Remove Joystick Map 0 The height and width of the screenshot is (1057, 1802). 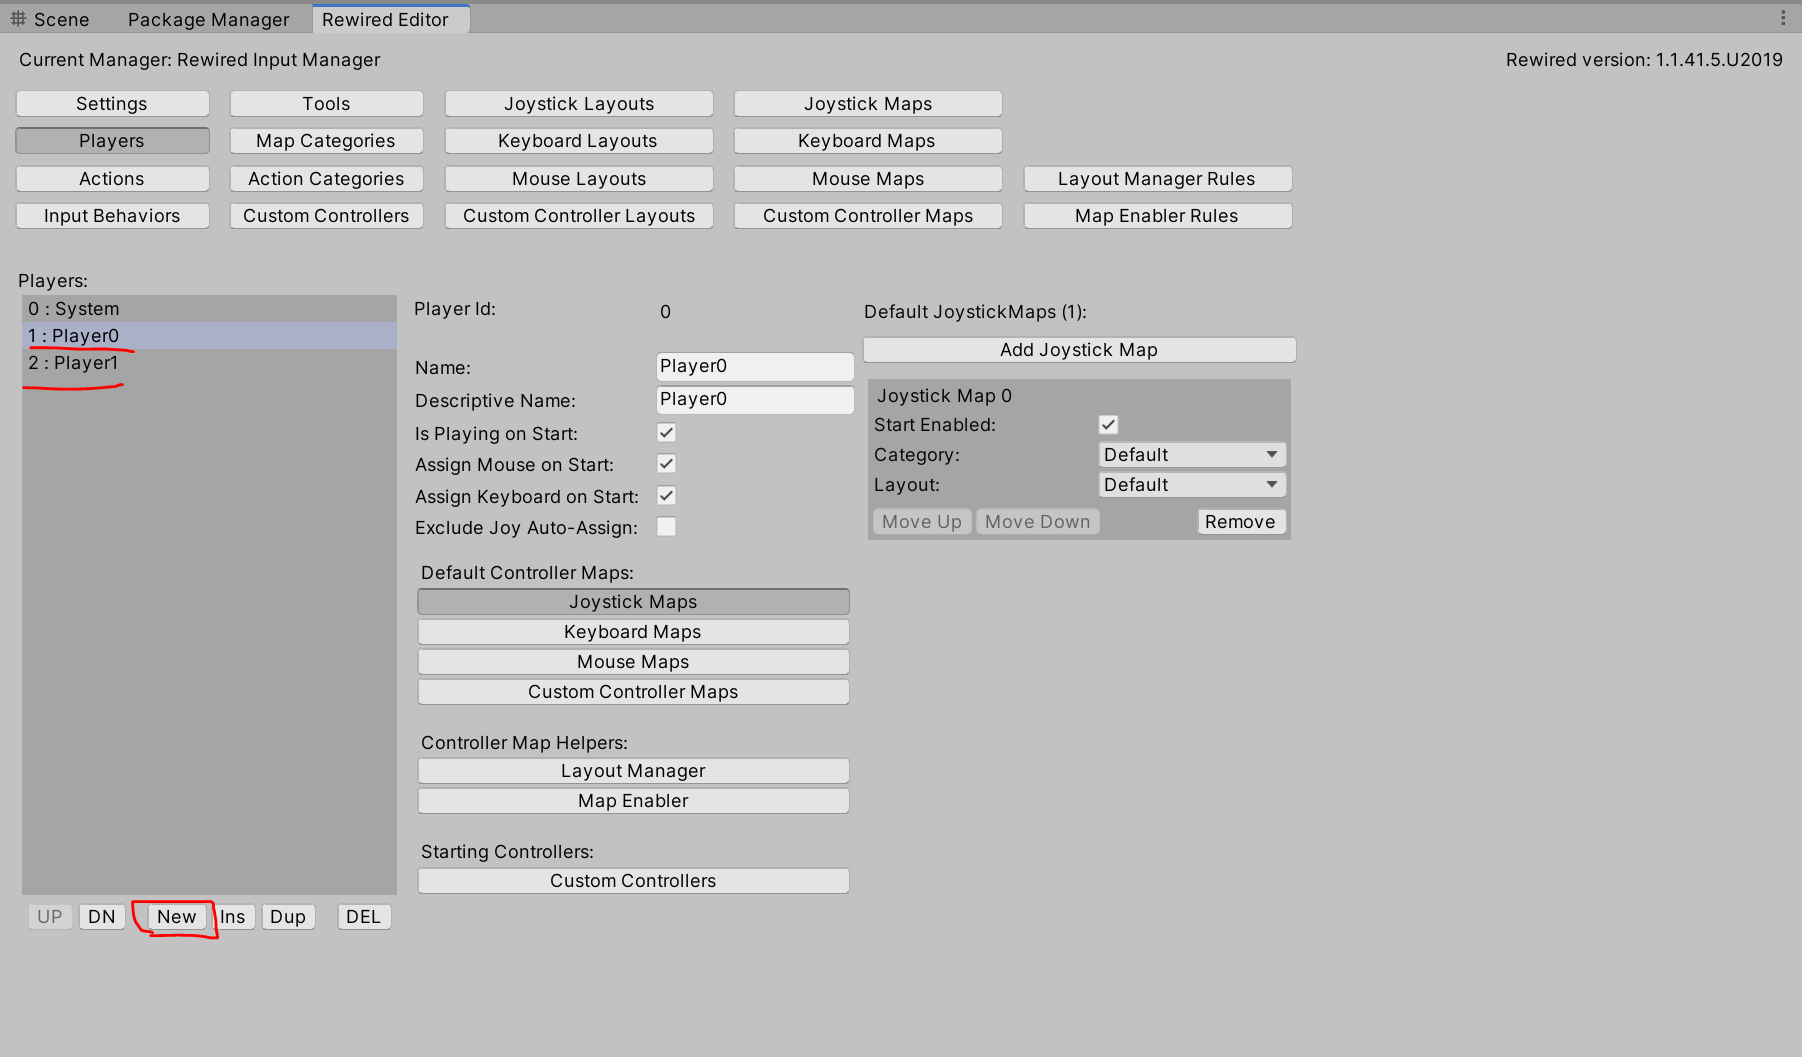click(x=1240, y=522)
